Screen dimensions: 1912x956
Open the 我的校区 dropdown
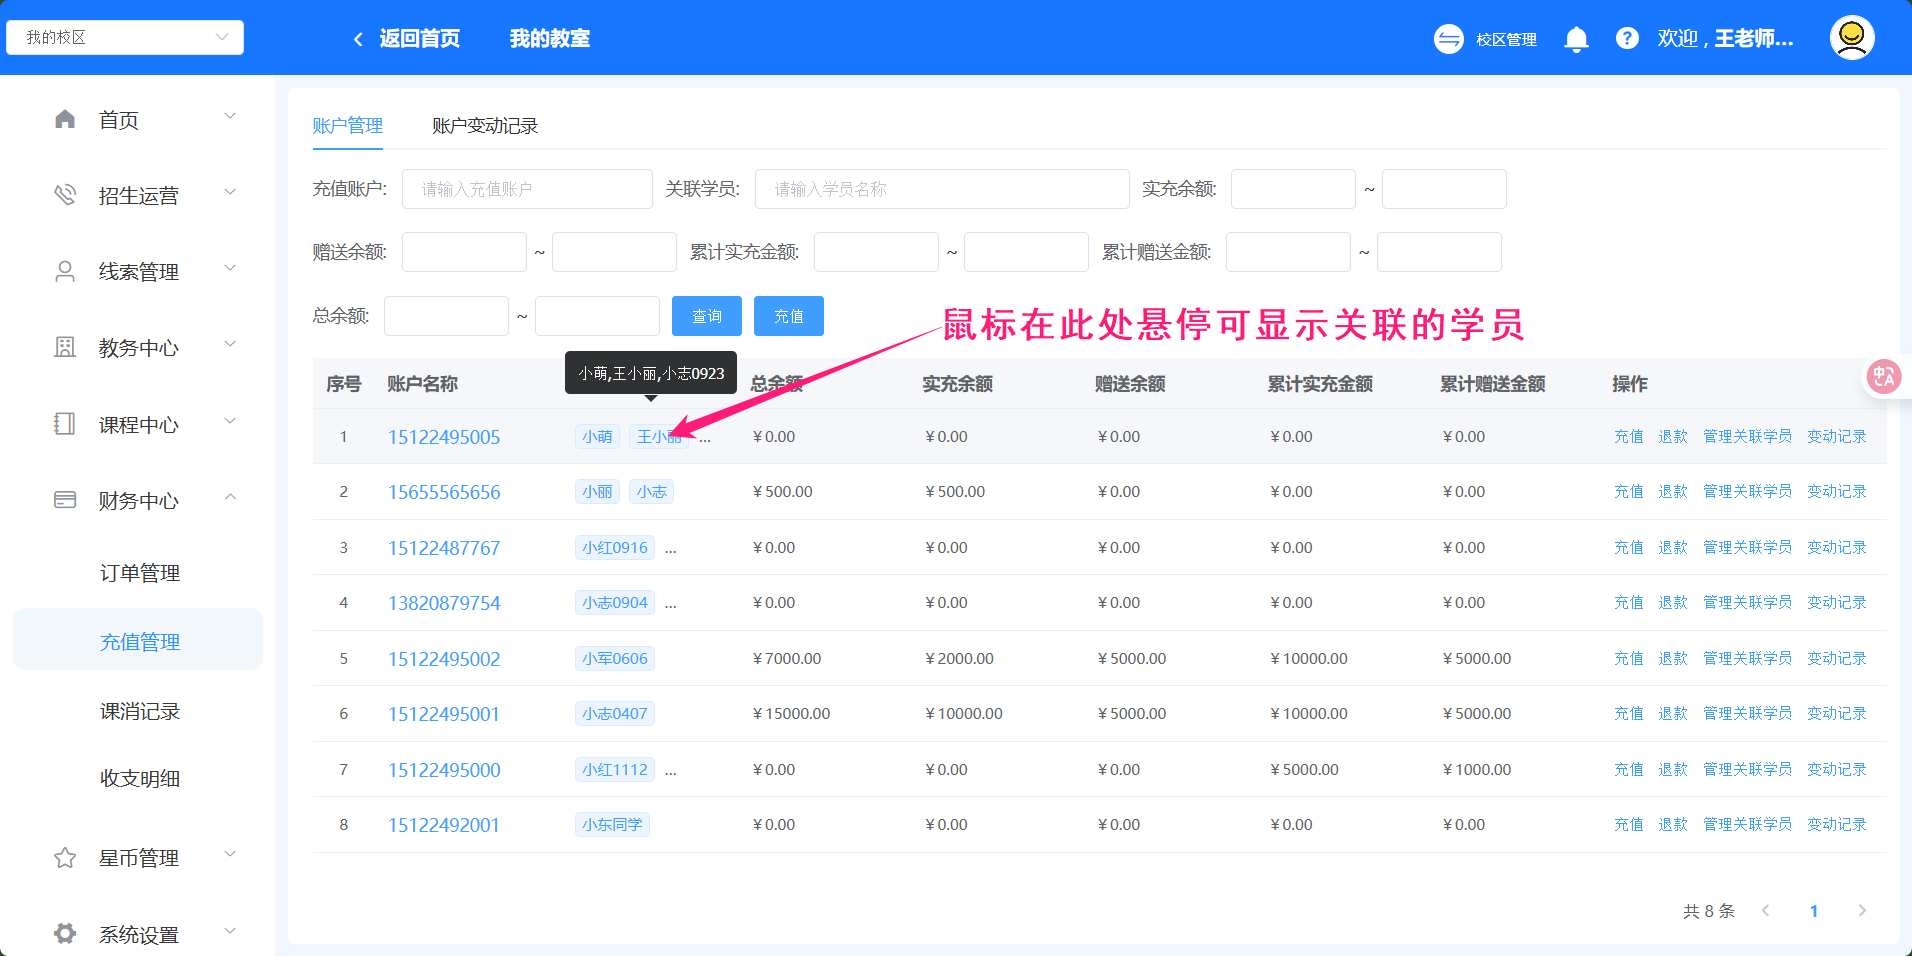point(125,38)
